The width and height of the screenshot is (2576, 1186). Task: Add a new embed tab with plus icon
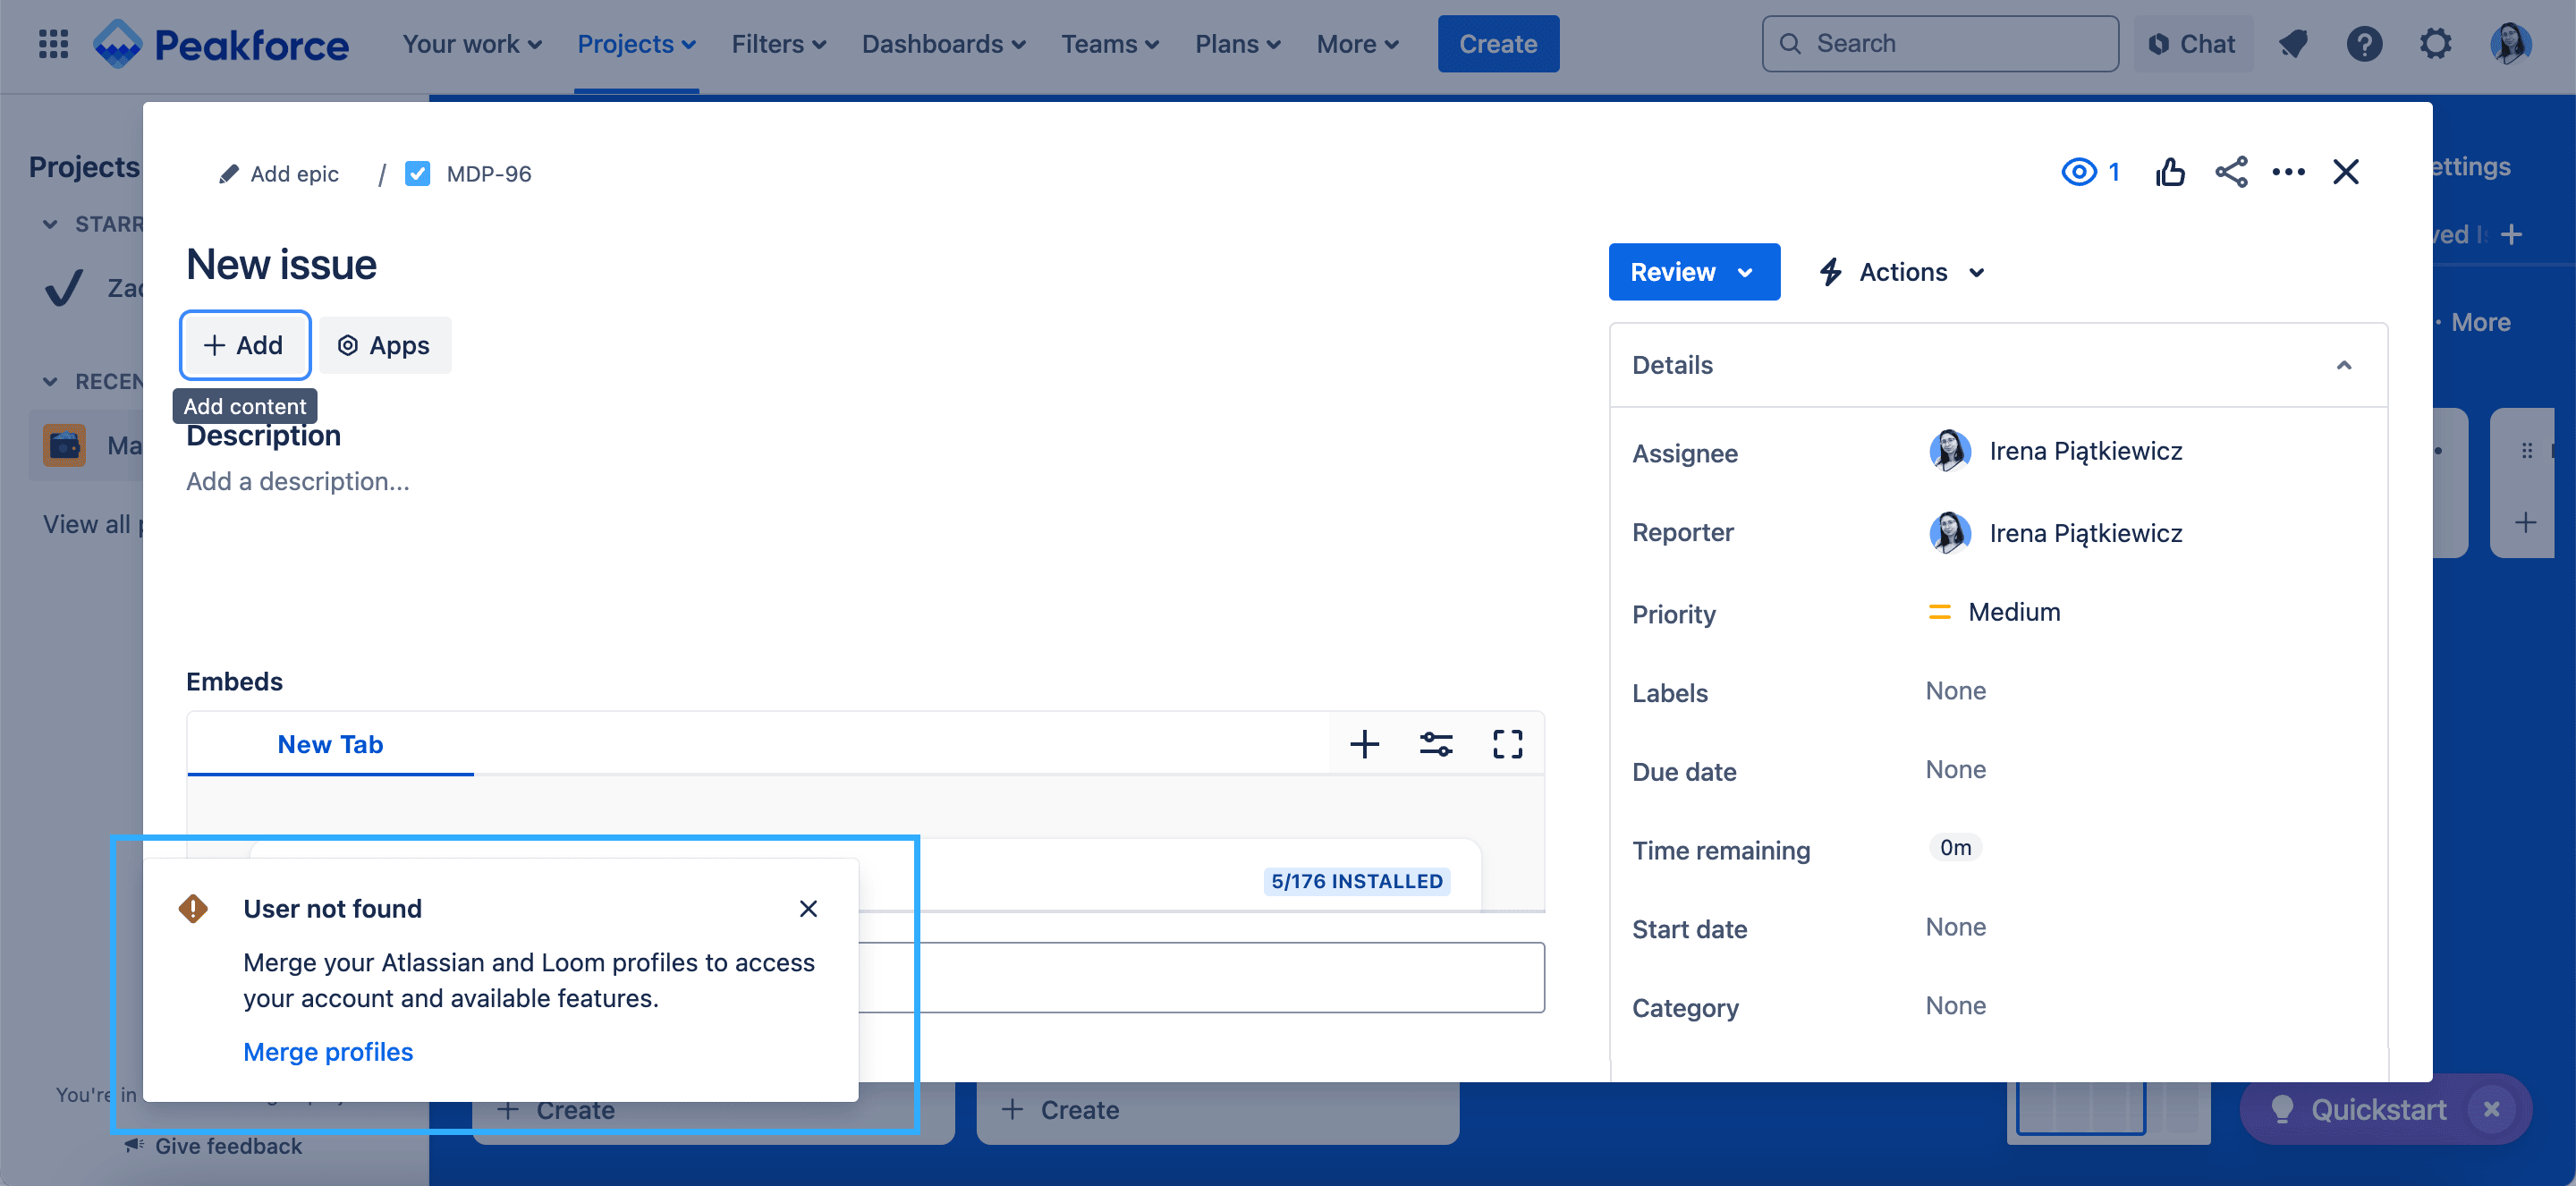[x=1364, y=744]
